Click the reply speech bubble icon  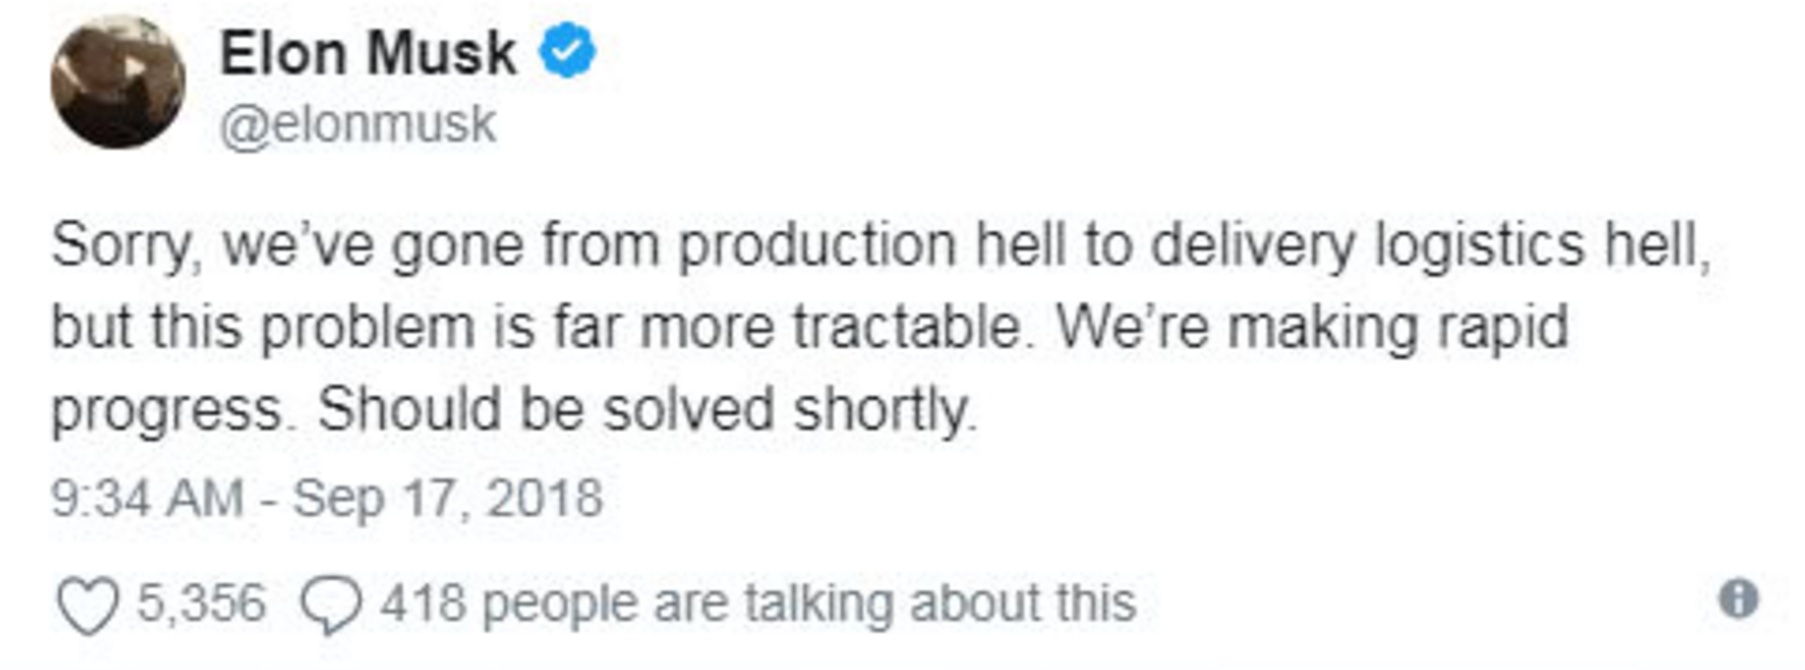[x=330, y=605]
